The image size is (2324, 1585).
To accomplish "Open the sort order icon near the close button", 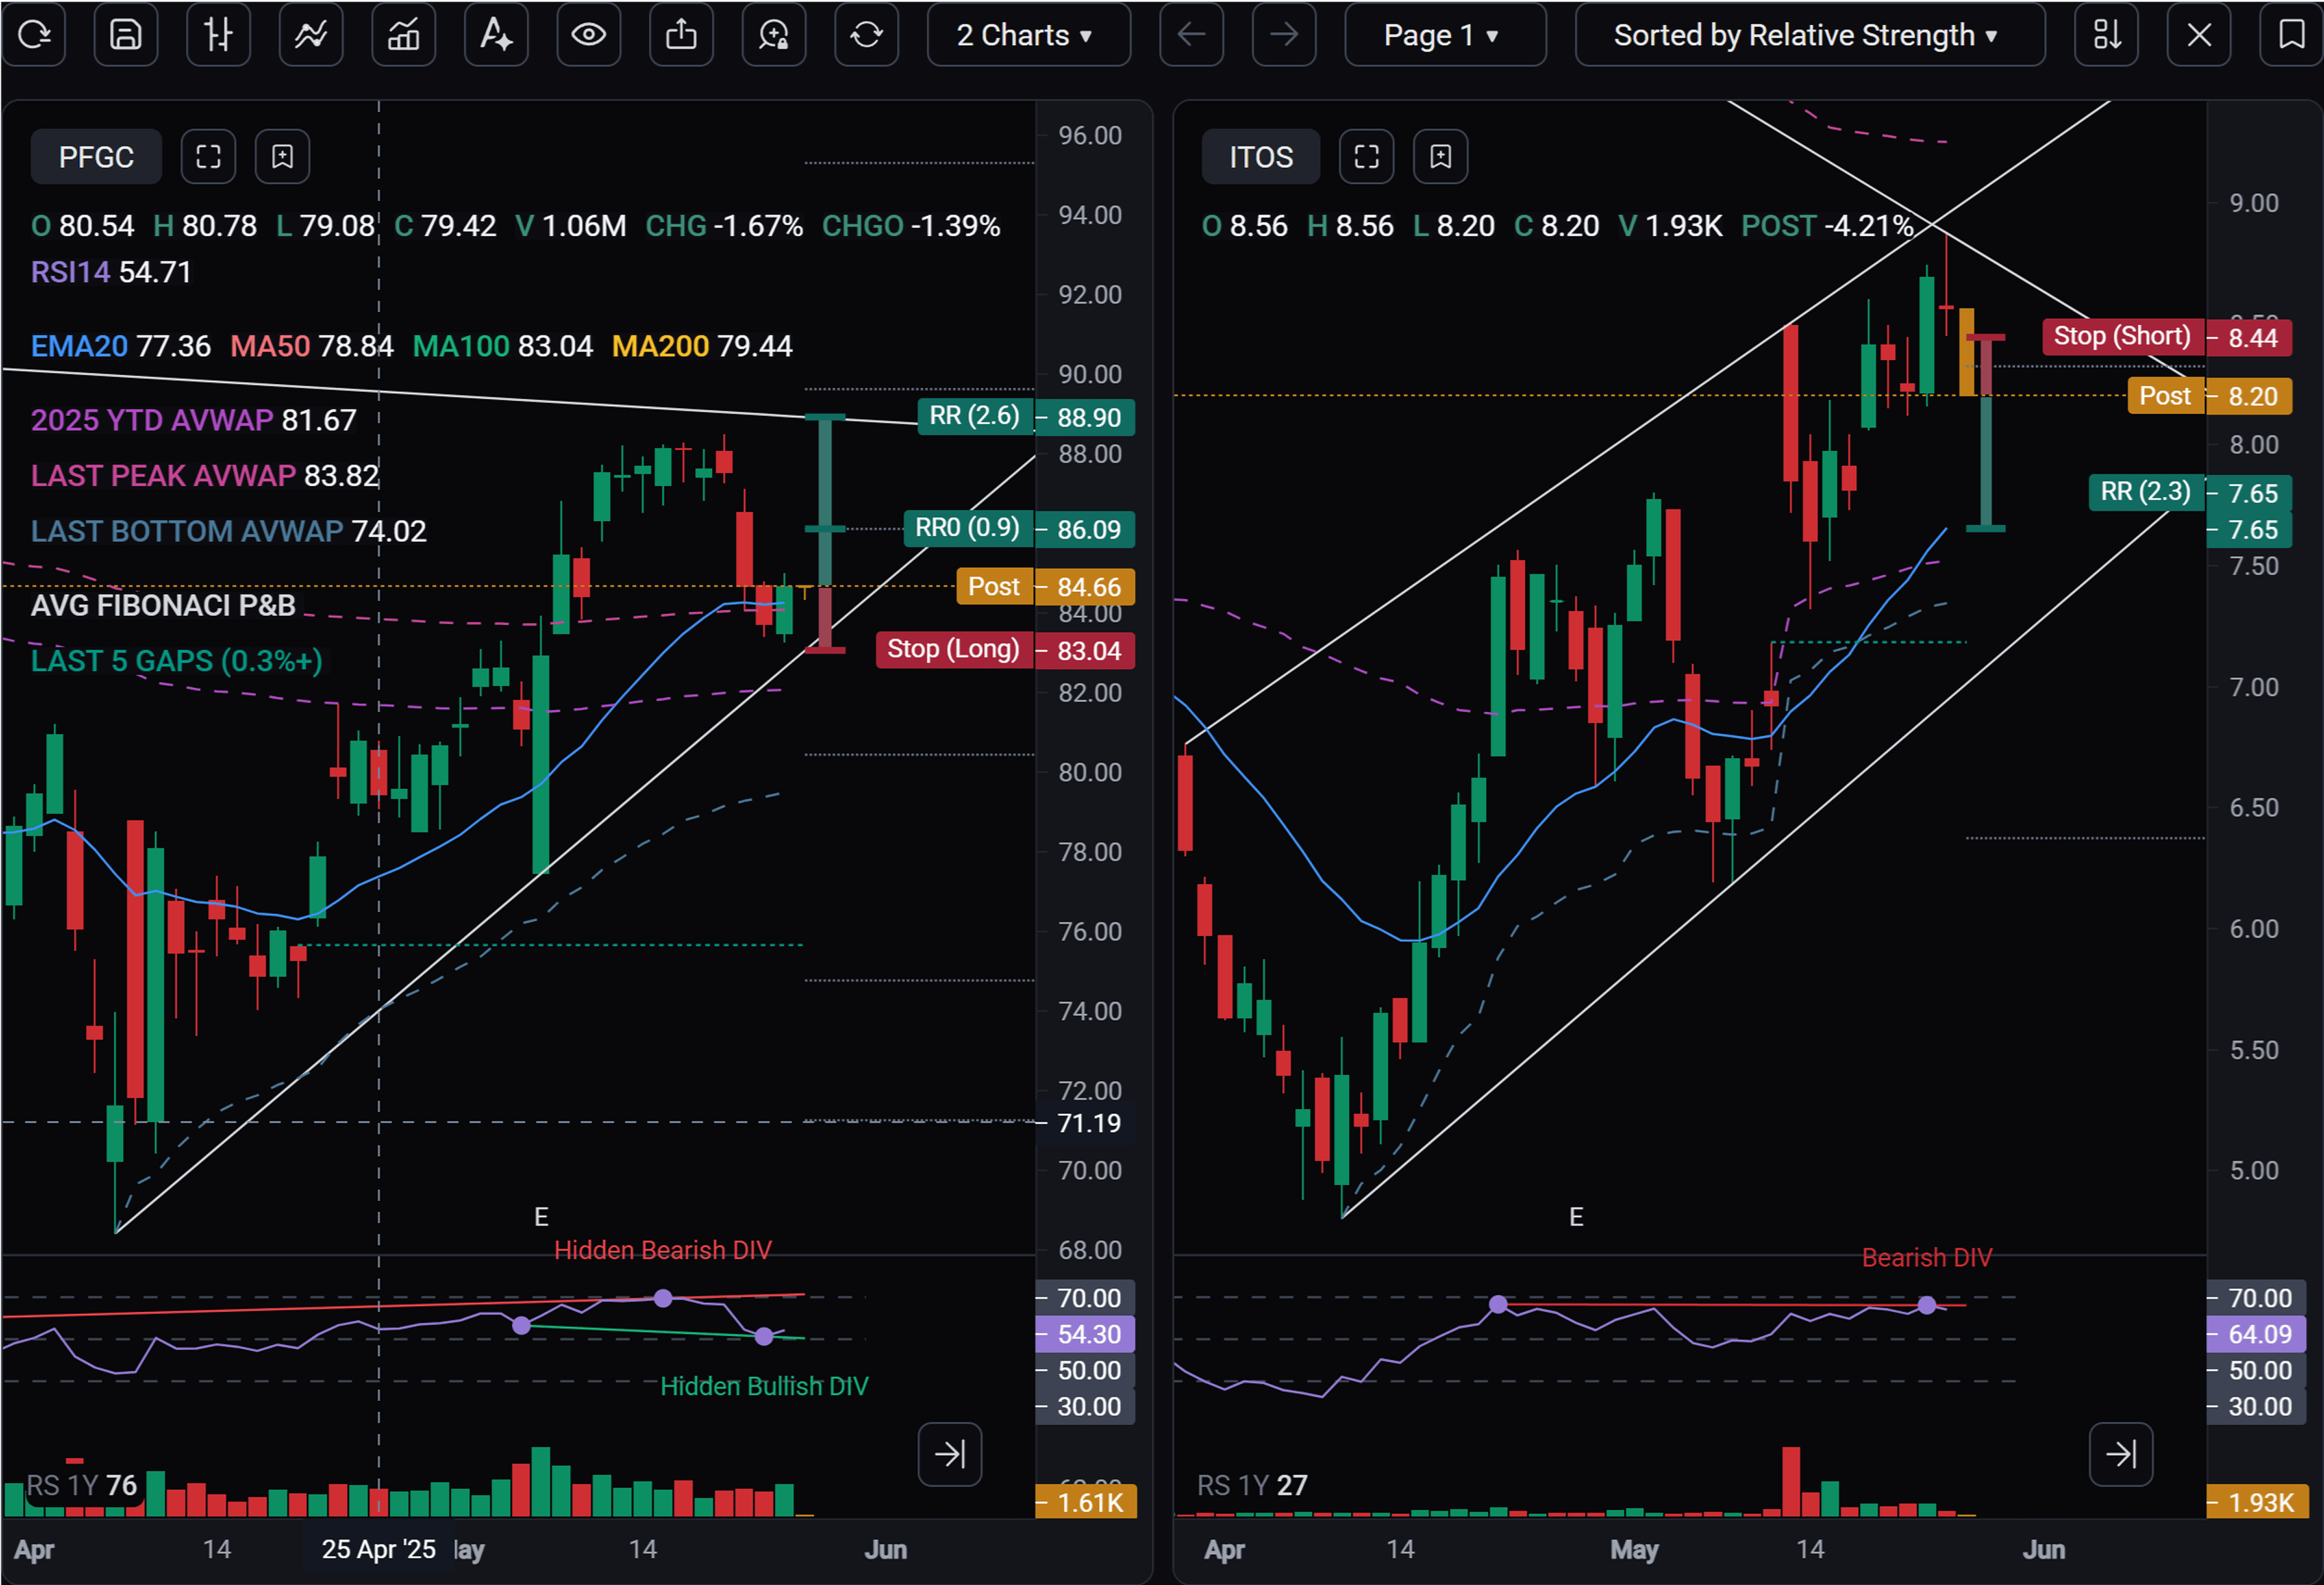I will pyautogui.click(x=2106, y=35).
